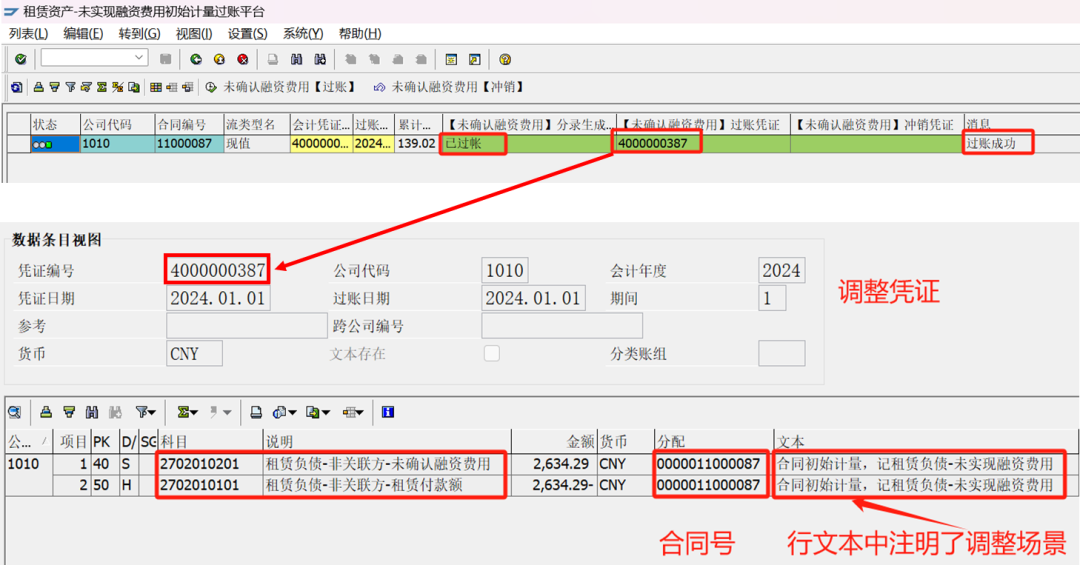Click the empty 参考 field
The width and height of the screenshot is (1080, 565).
(x=247, y=326)
